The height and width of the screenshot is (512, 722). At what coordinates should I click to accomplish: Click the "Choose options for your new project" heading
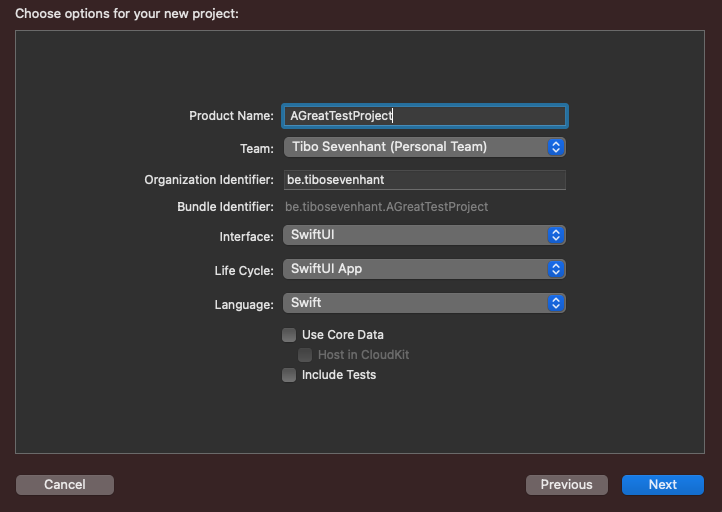coord(127,14)
